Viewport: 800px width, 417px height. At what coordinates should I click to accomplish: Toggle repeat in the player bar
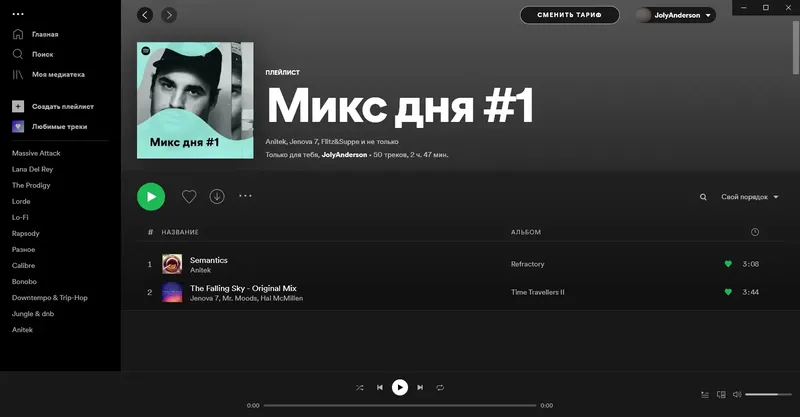click(440, 387)
